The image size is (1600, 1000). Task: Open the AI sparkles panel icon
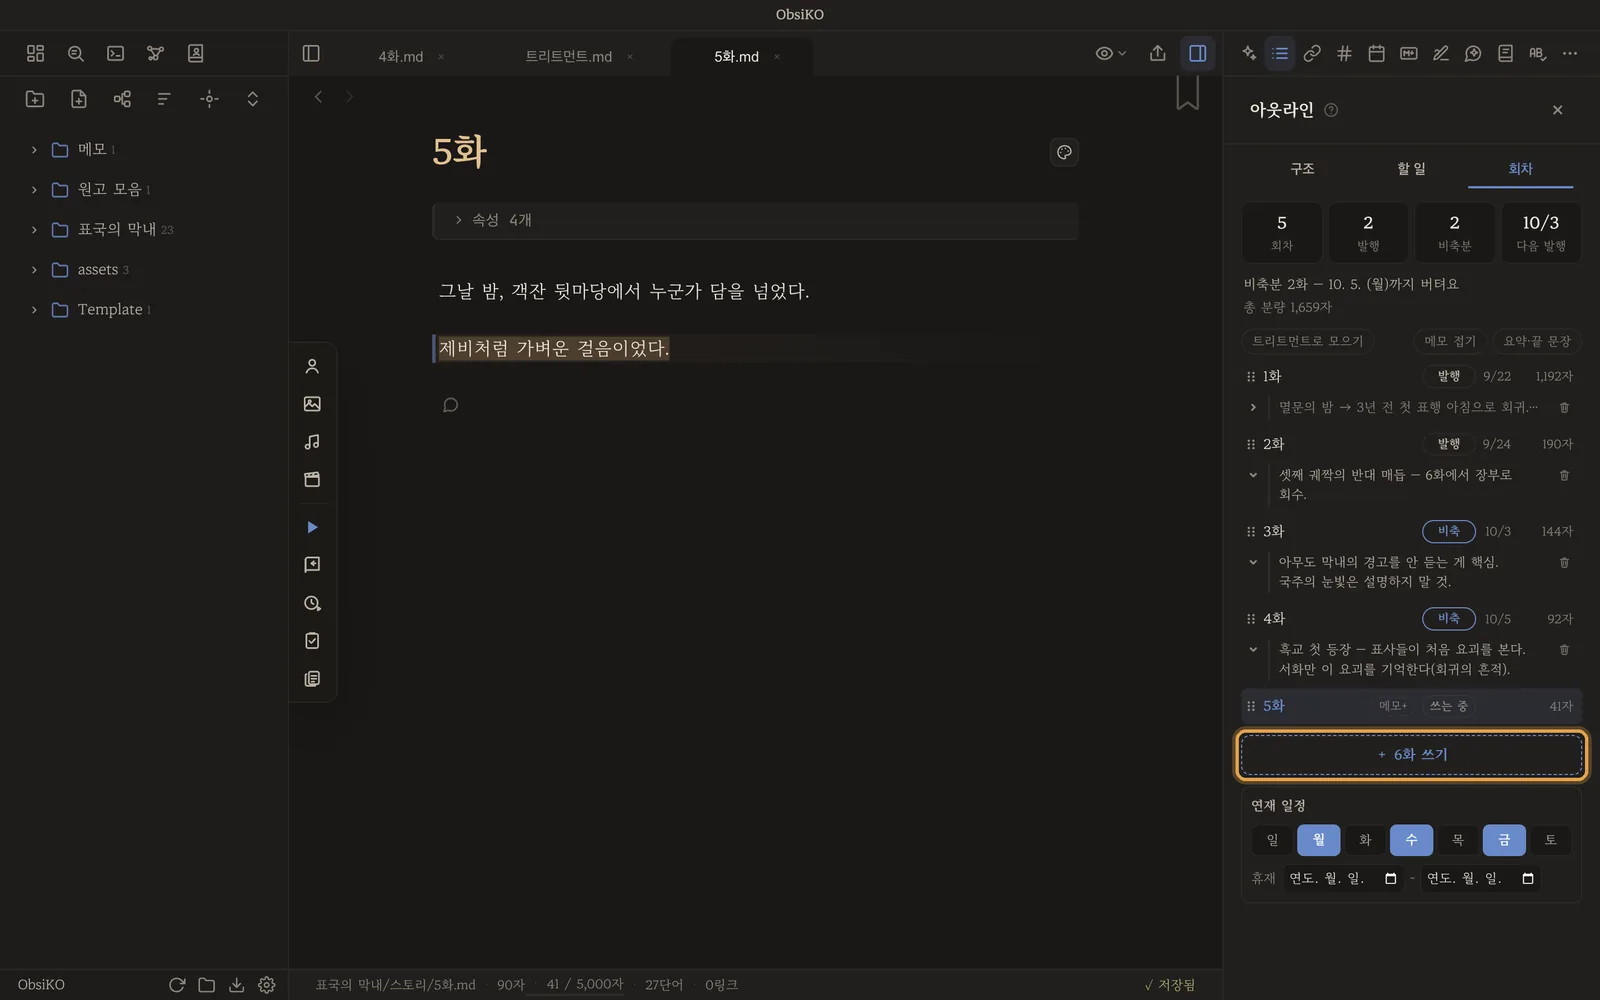point(1249,54)
